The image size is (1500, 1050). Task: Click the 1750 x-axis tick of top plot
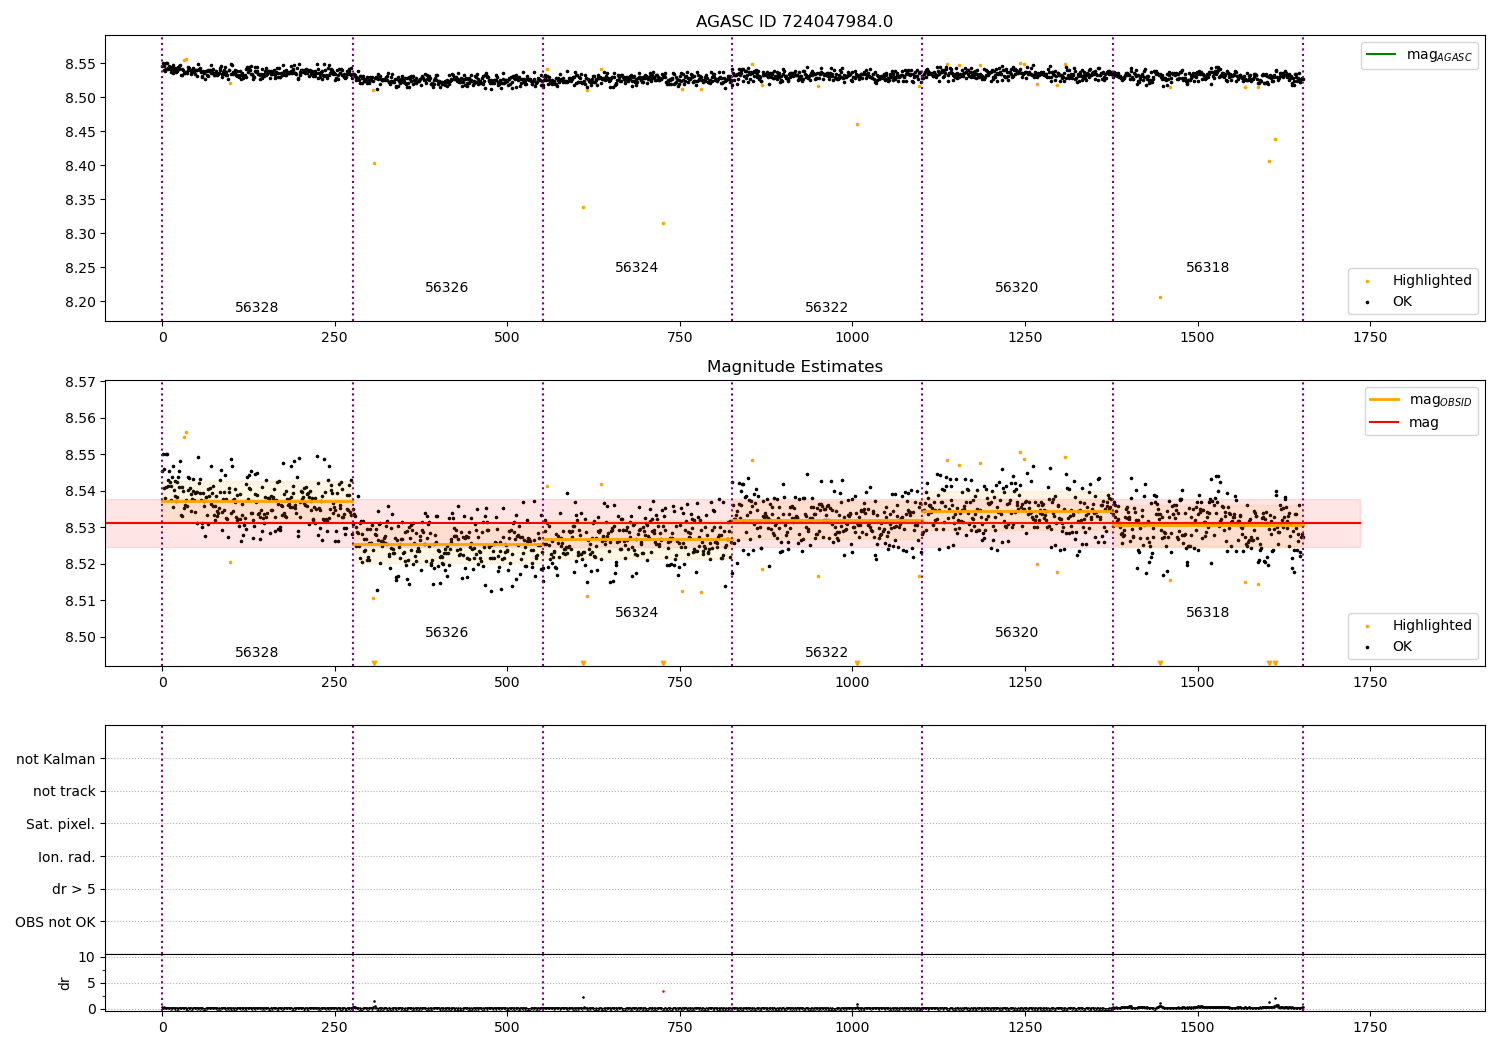pos(1370,338)
